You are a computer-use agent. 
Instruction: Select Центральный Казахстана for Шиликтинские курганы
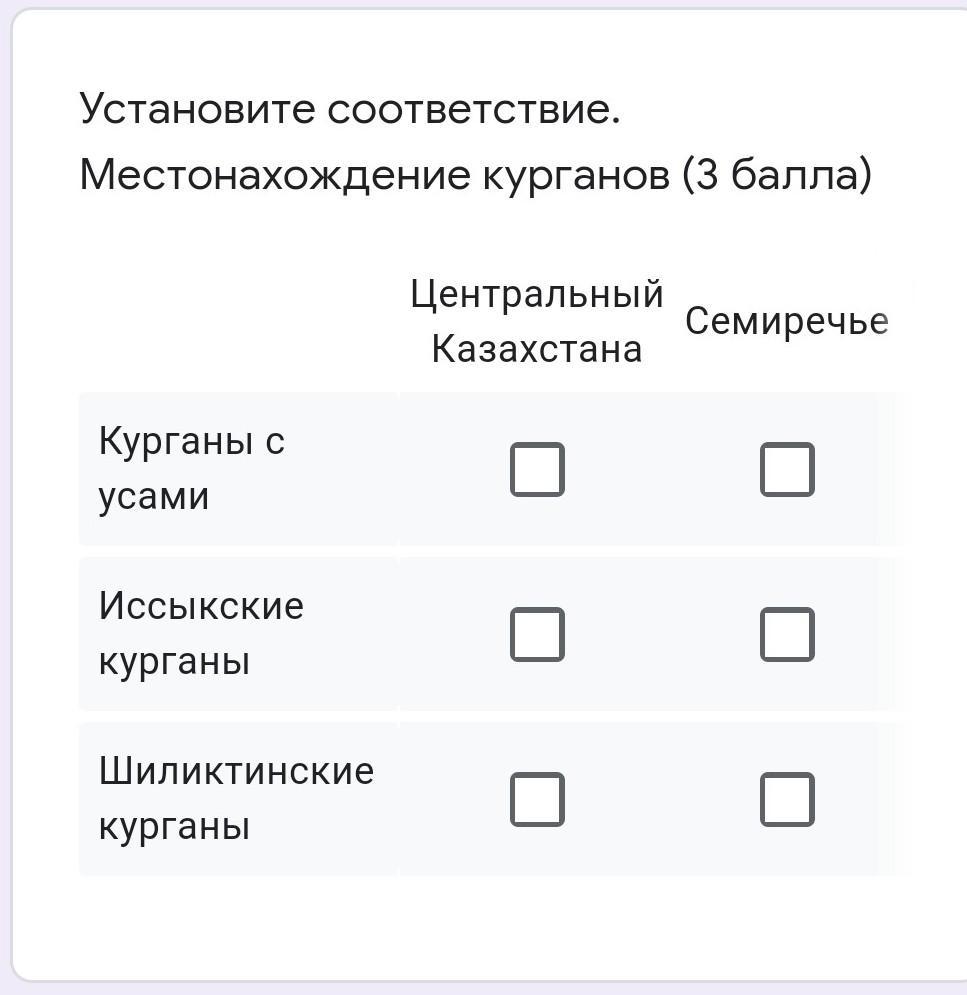pos(537,799)
